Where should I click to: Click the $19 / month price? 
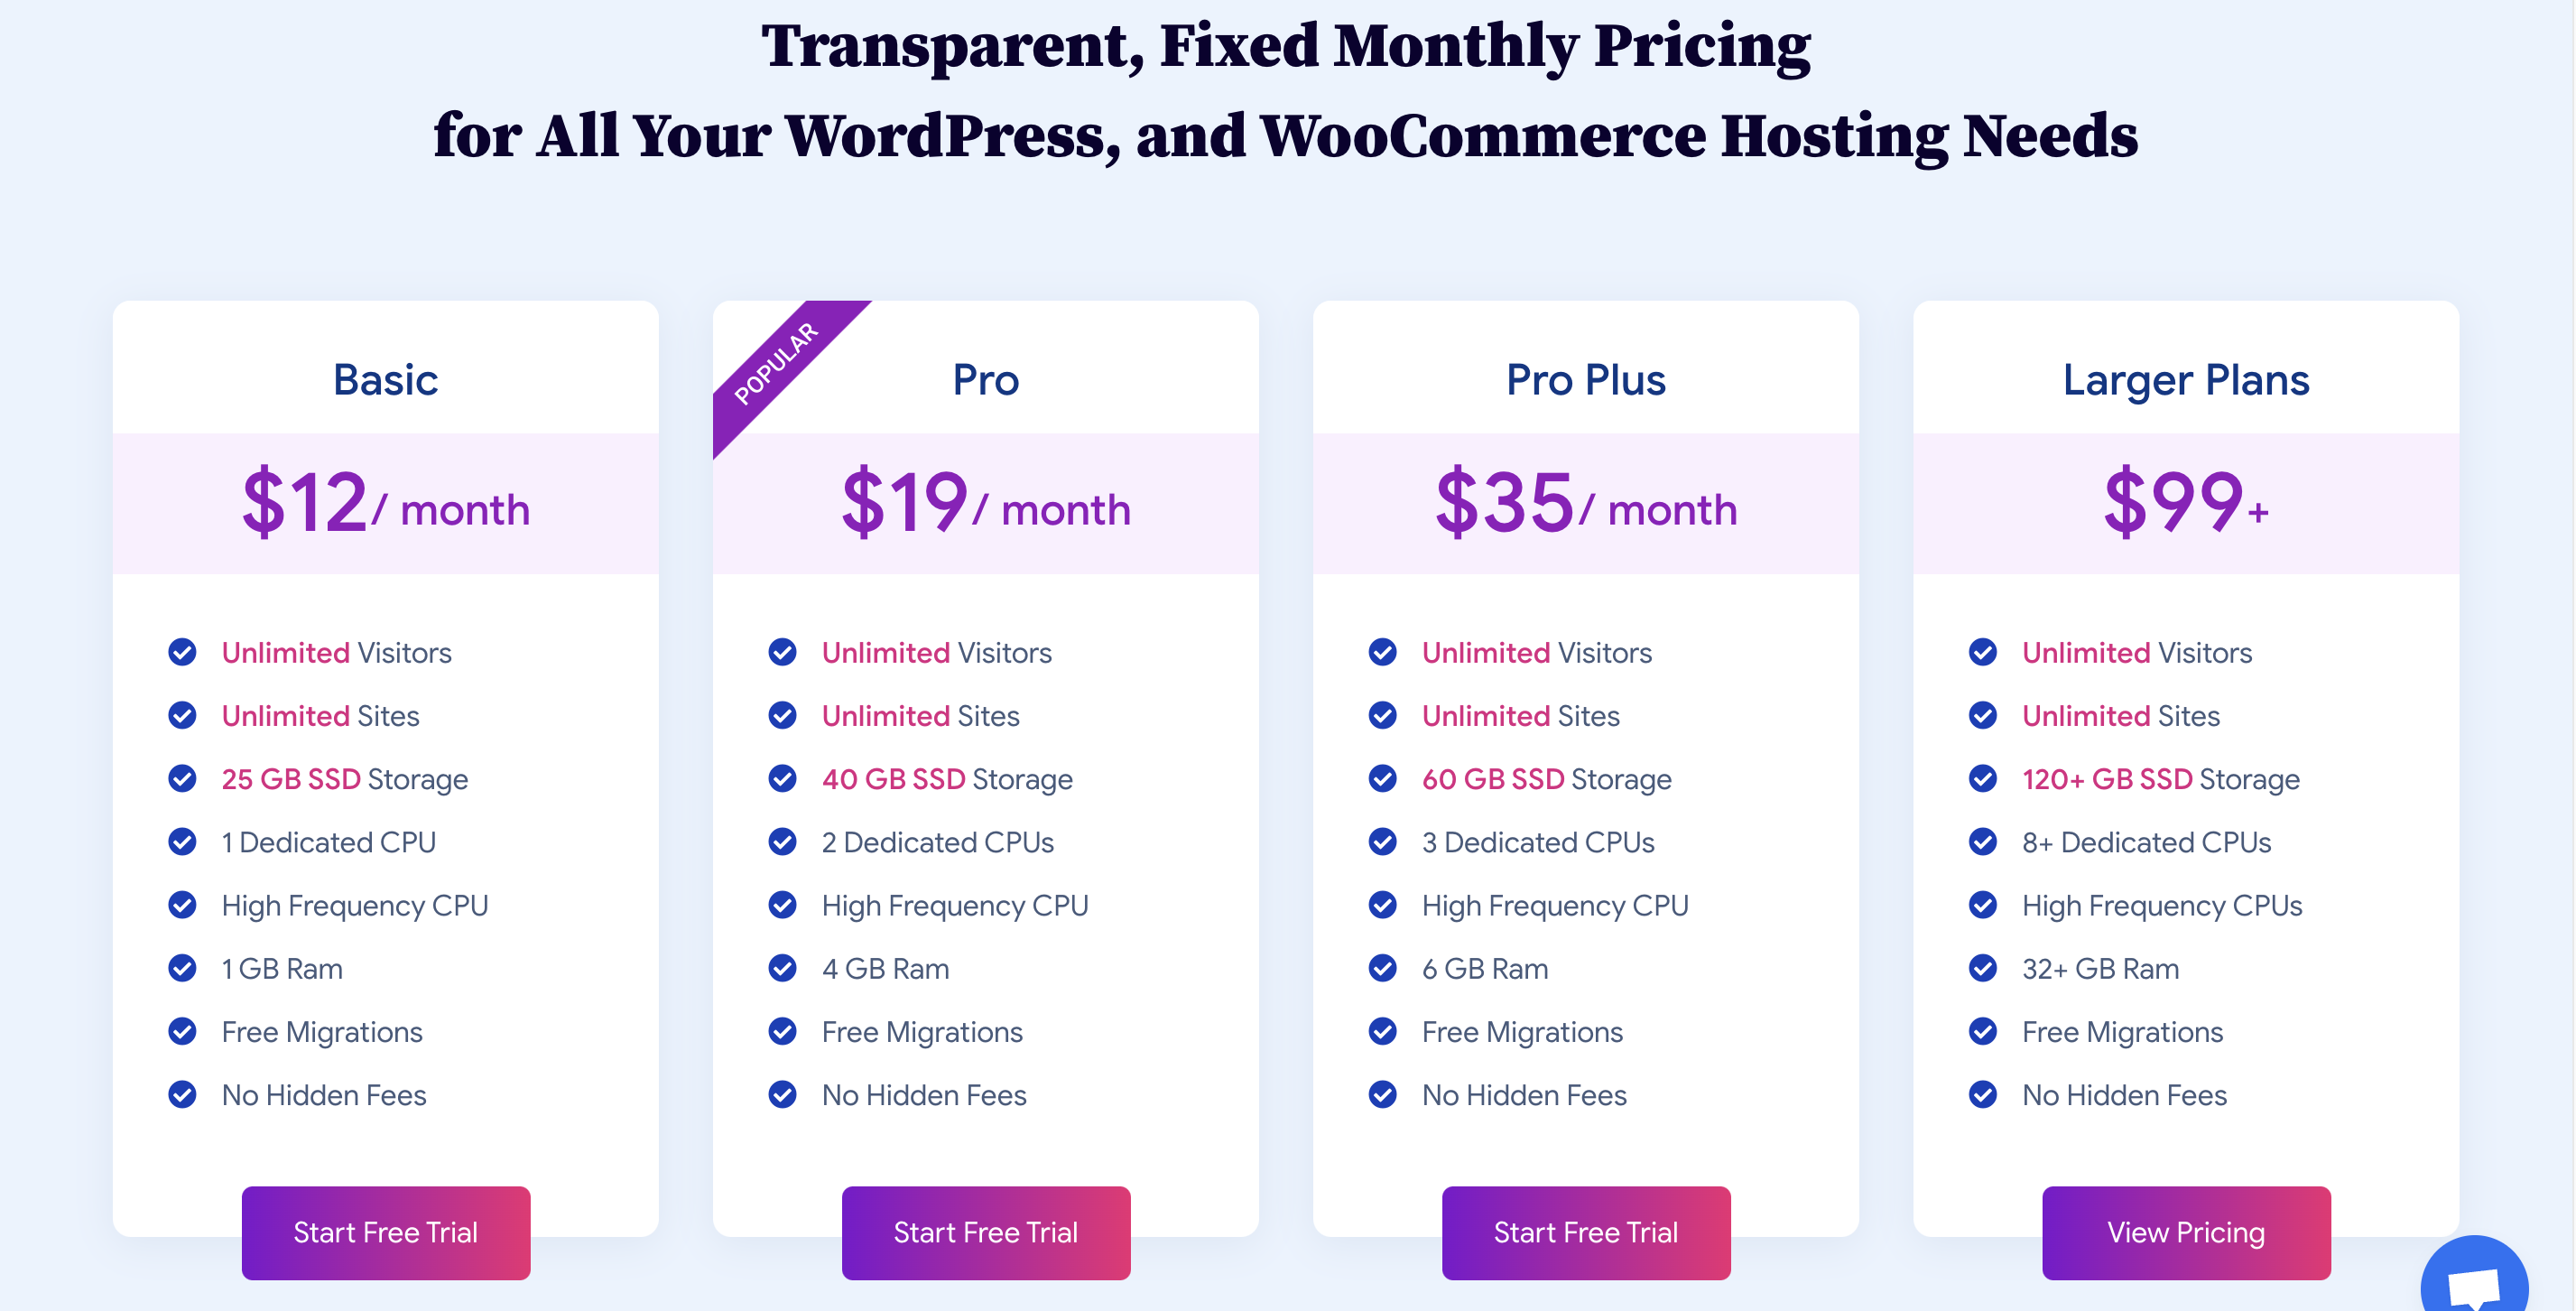(985, 503)
